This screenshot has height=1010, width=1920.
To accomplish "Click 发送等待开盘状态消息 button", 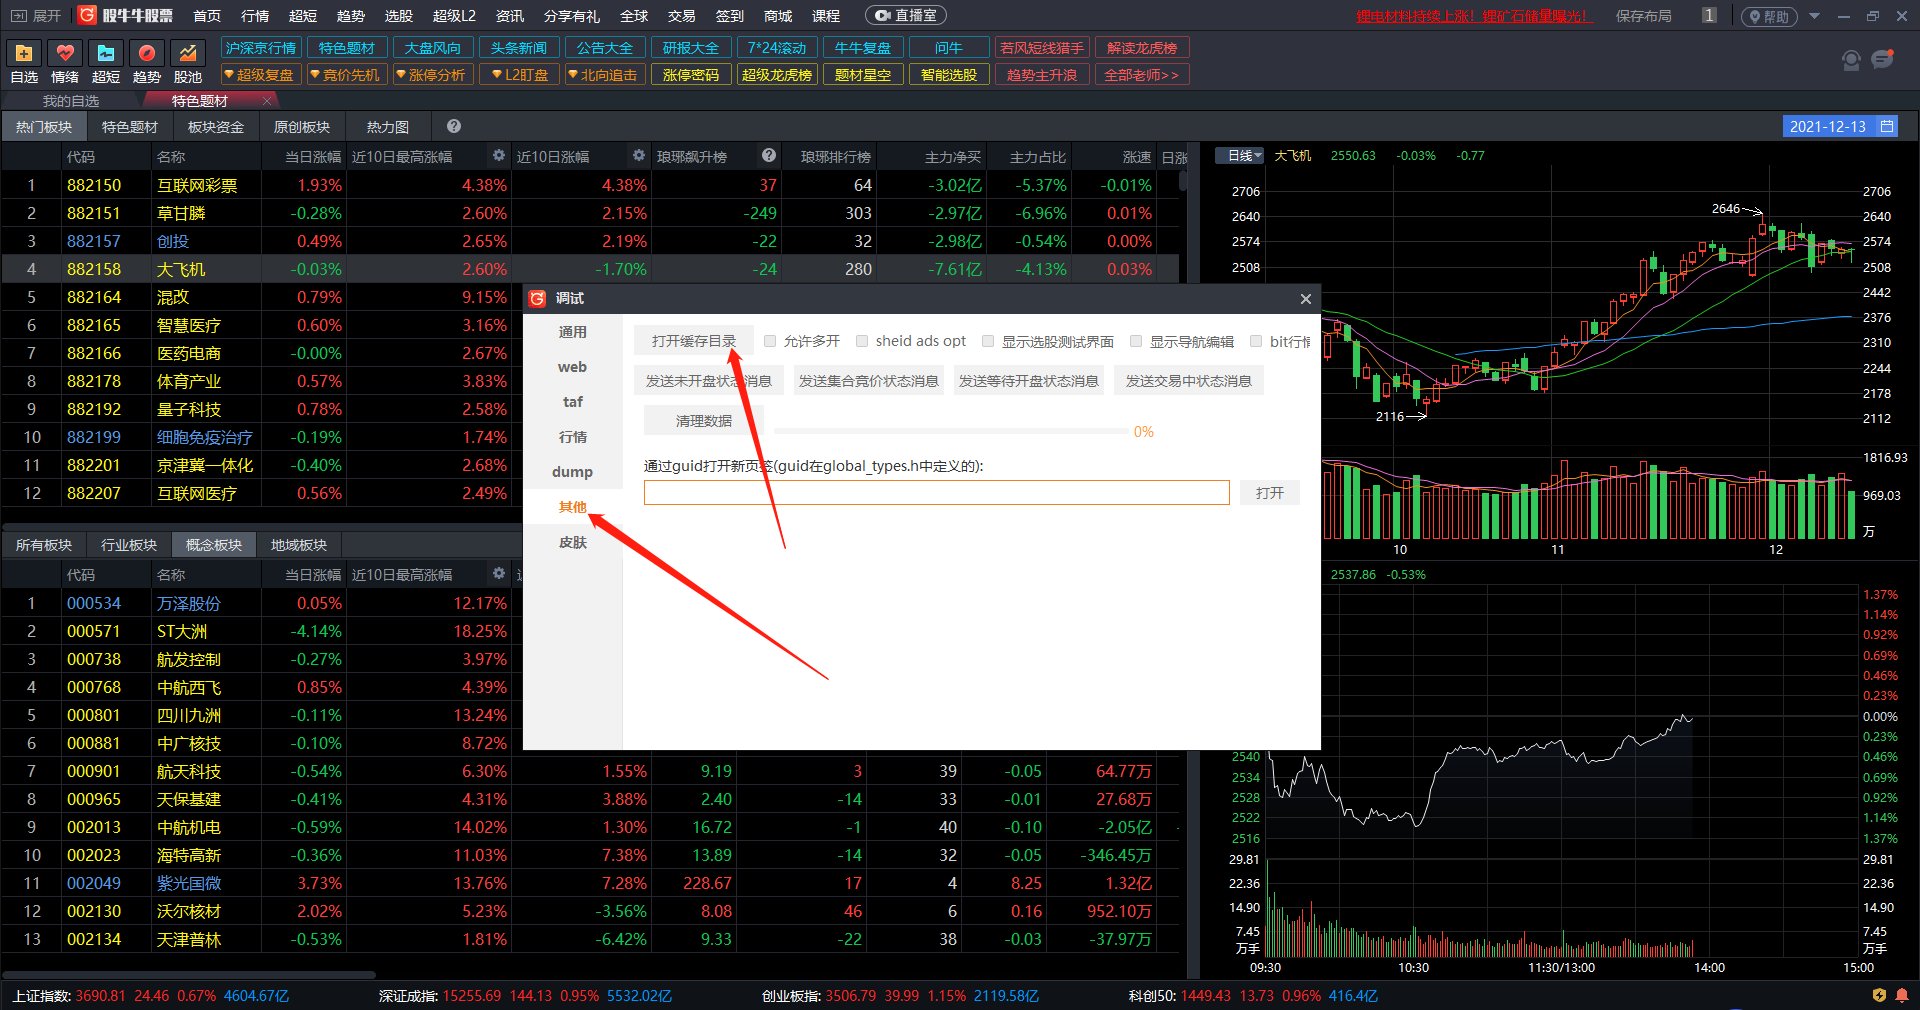I will click(x=1029, y=381).
